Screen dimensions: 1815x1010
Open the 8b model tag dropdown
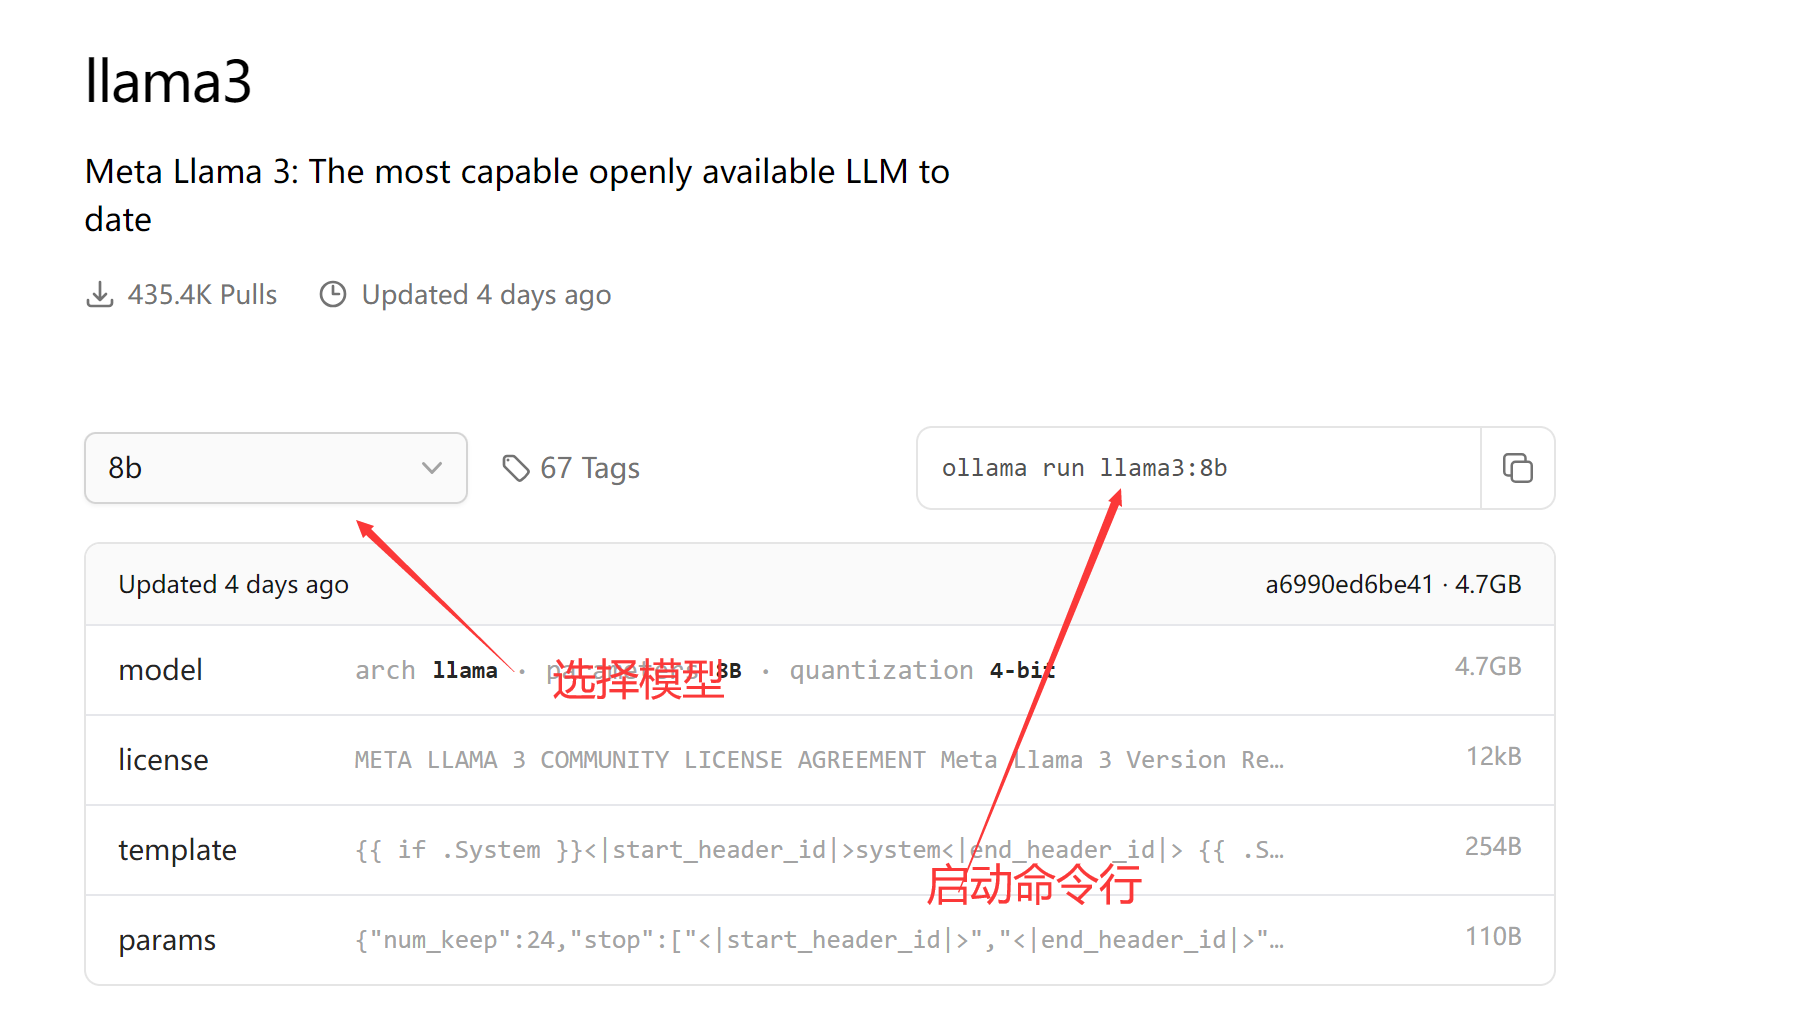tap(276, 468)
